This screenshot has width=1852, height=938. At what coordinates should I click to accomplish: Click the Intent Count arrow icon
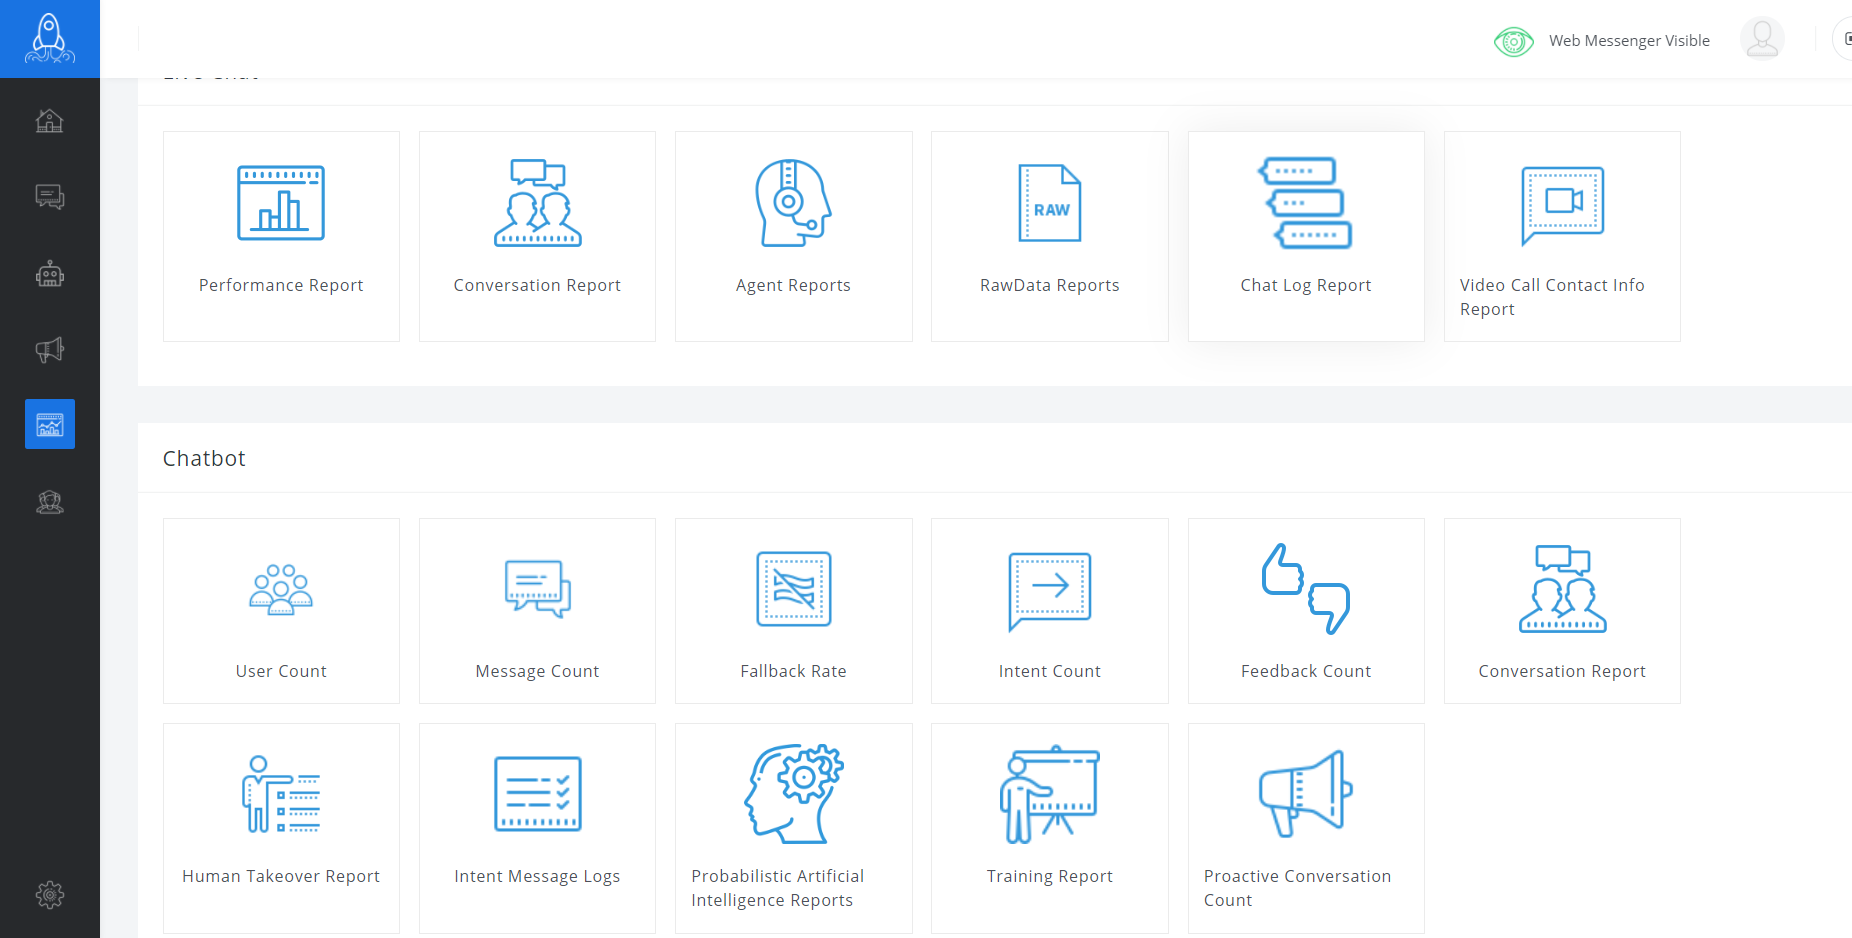pyautogui.click(x=1050, y=591)
